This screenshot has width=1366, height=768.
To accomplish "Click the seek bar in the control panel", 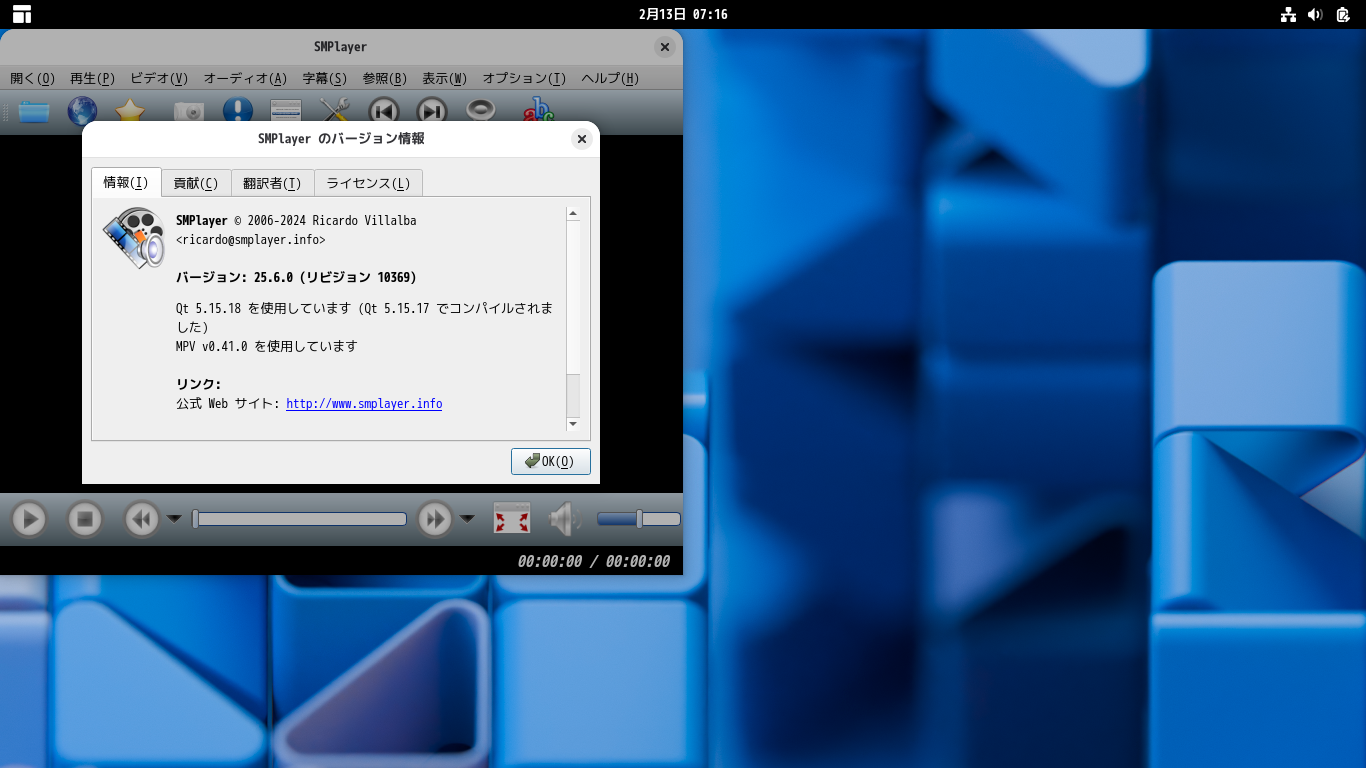I will click(x=299, y=519).
